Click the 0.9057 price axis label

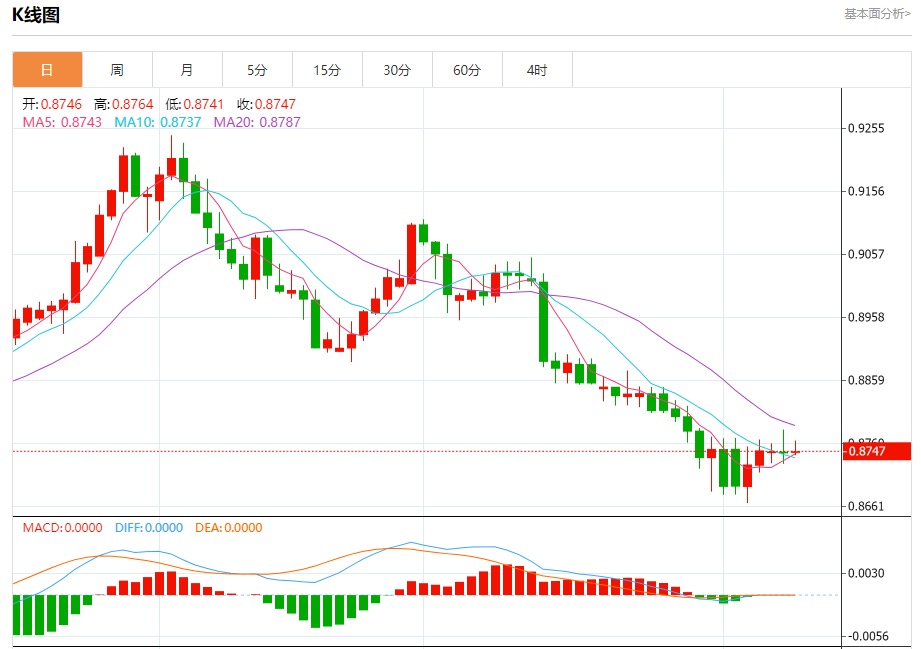pyautogui.click(x=866, y=254)
